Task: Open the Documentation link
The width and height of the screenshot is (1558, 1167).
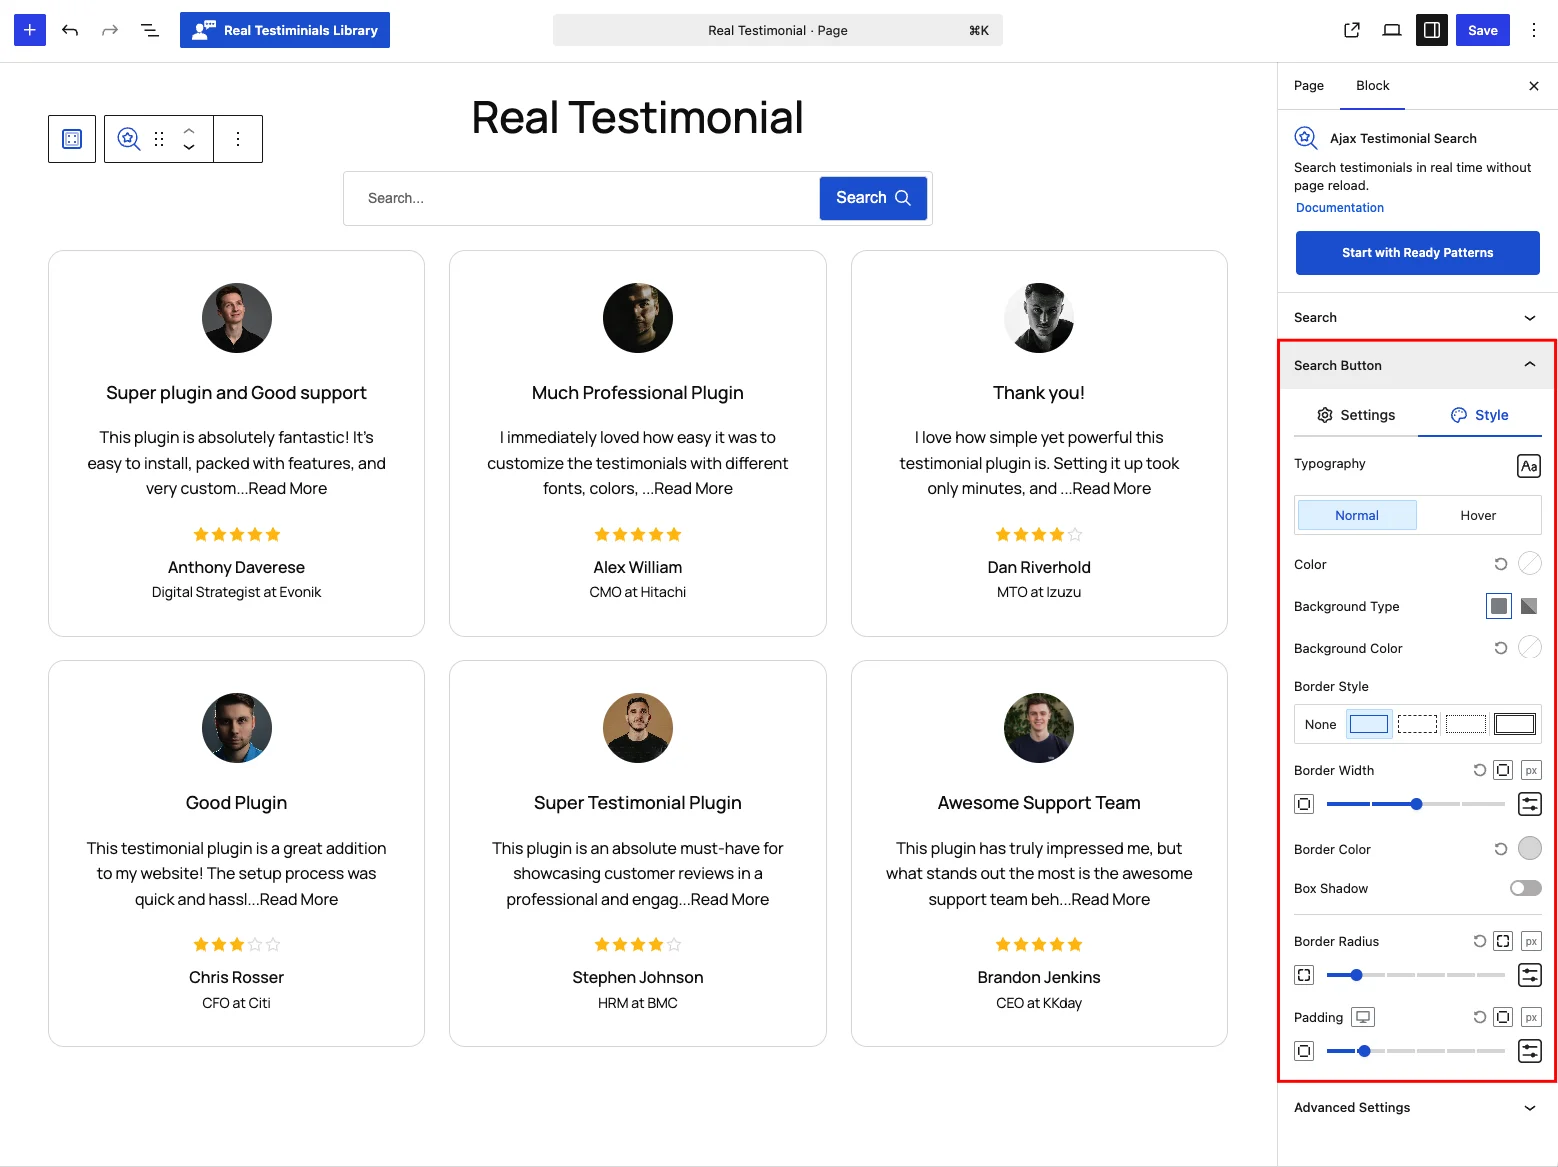Action: click(x=1340, y=208)
